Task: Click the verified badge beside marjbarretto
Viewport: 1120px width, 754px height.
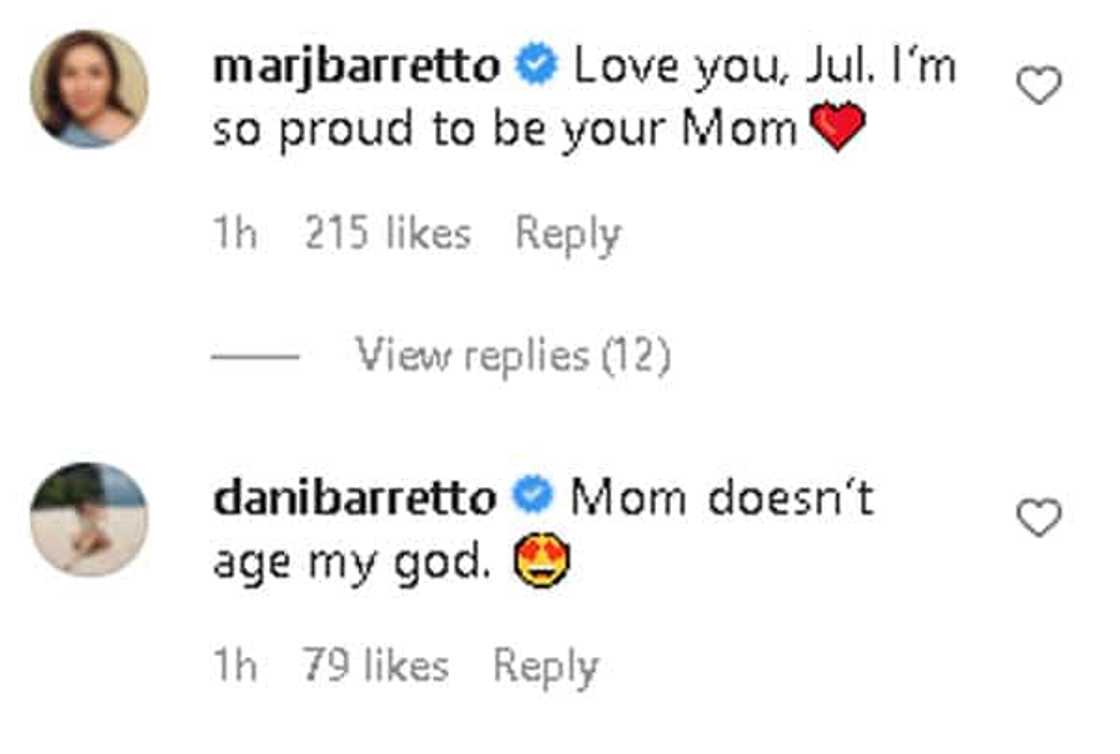Action: click(536, 67)
